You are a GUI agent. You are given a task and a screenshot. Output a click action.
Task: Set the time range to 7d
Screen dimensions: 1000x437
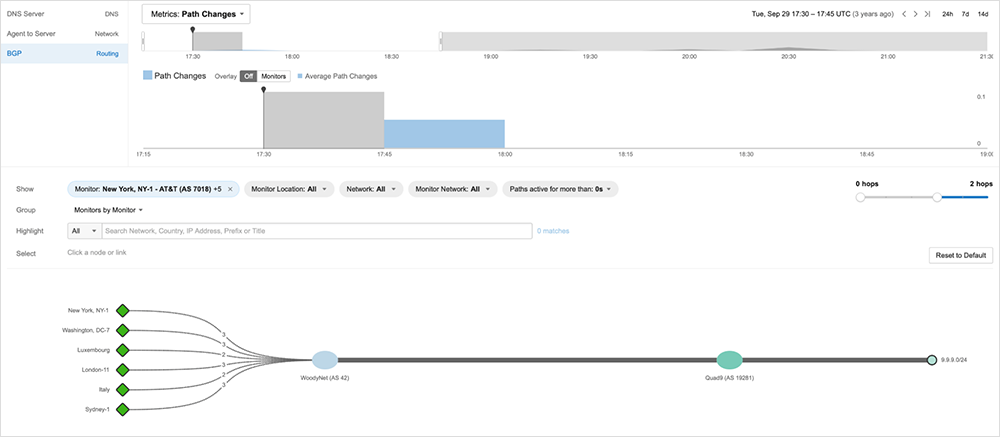(x=965, y=14)
